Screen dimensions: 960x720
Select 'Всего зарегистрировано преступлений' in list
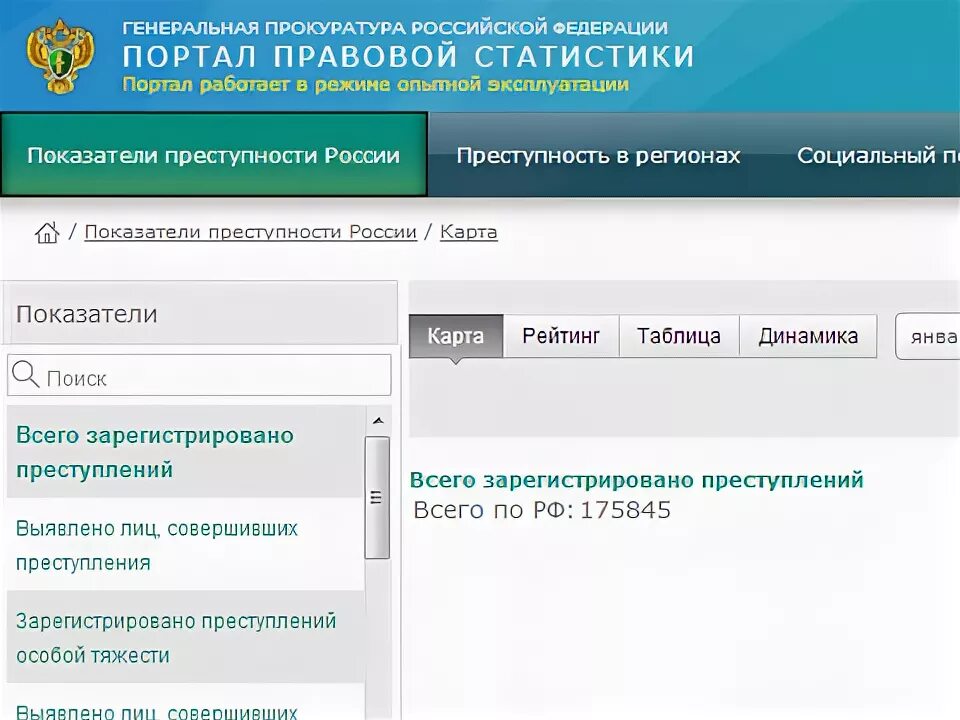(186, 452)
